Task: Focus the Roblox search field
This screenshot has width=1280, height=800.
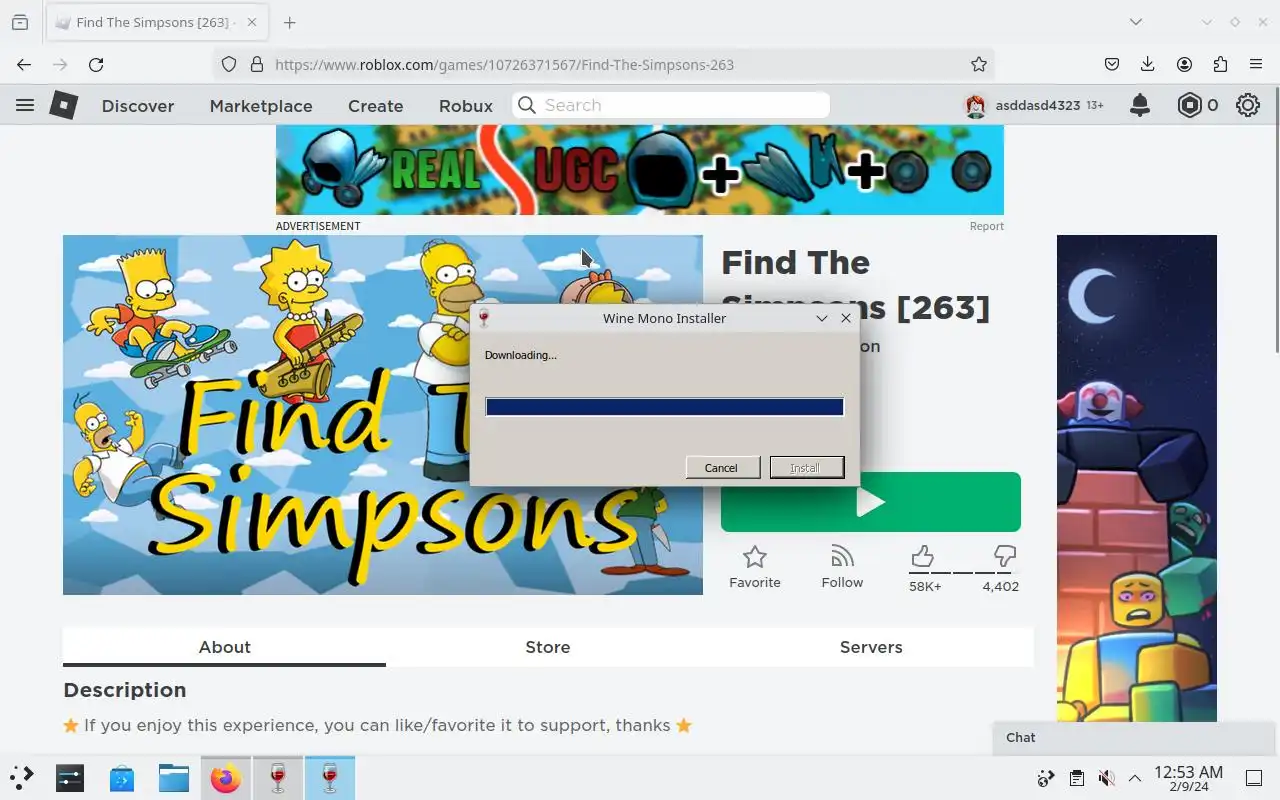Action: (671, 105)
